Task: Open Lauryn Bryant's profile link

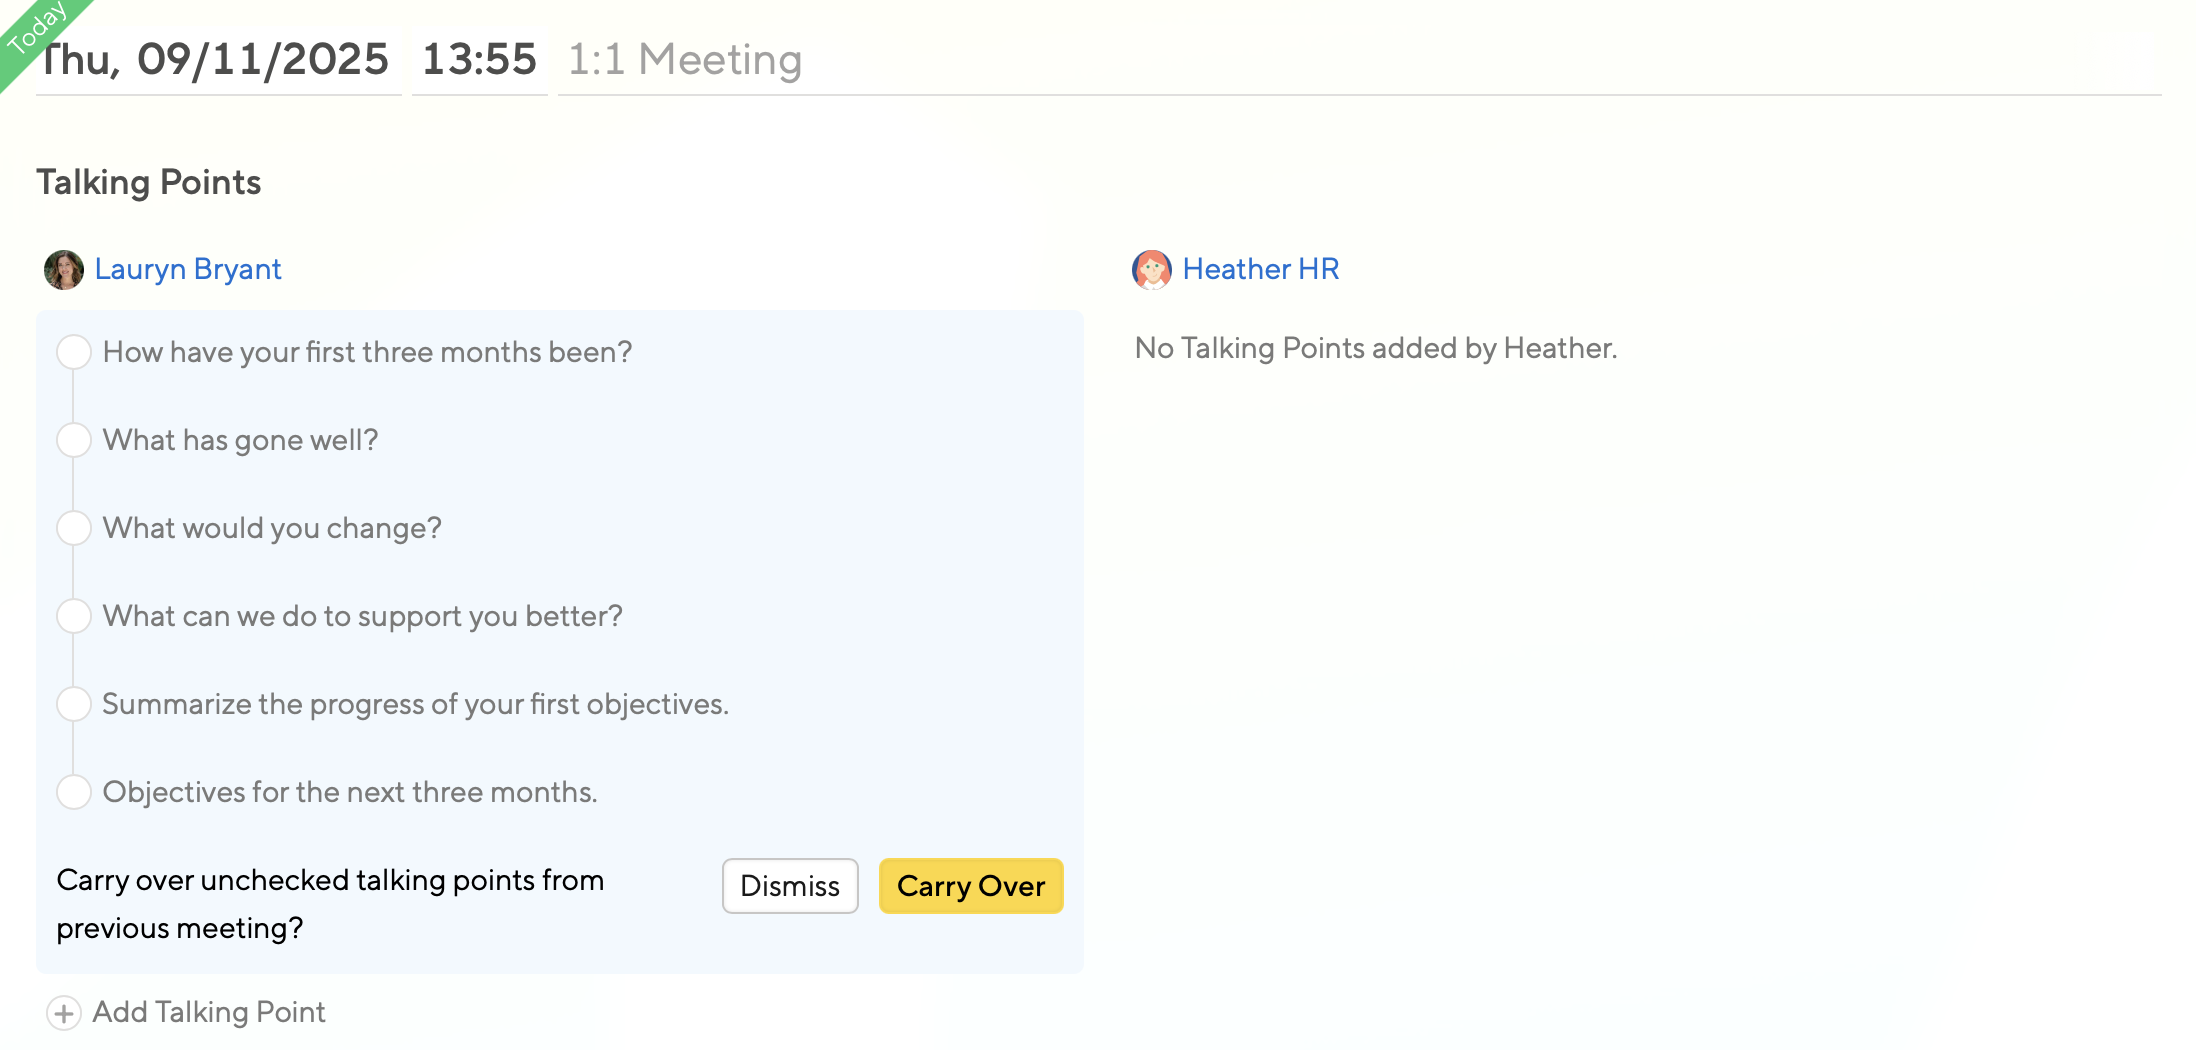Action: tap(188, 270)
